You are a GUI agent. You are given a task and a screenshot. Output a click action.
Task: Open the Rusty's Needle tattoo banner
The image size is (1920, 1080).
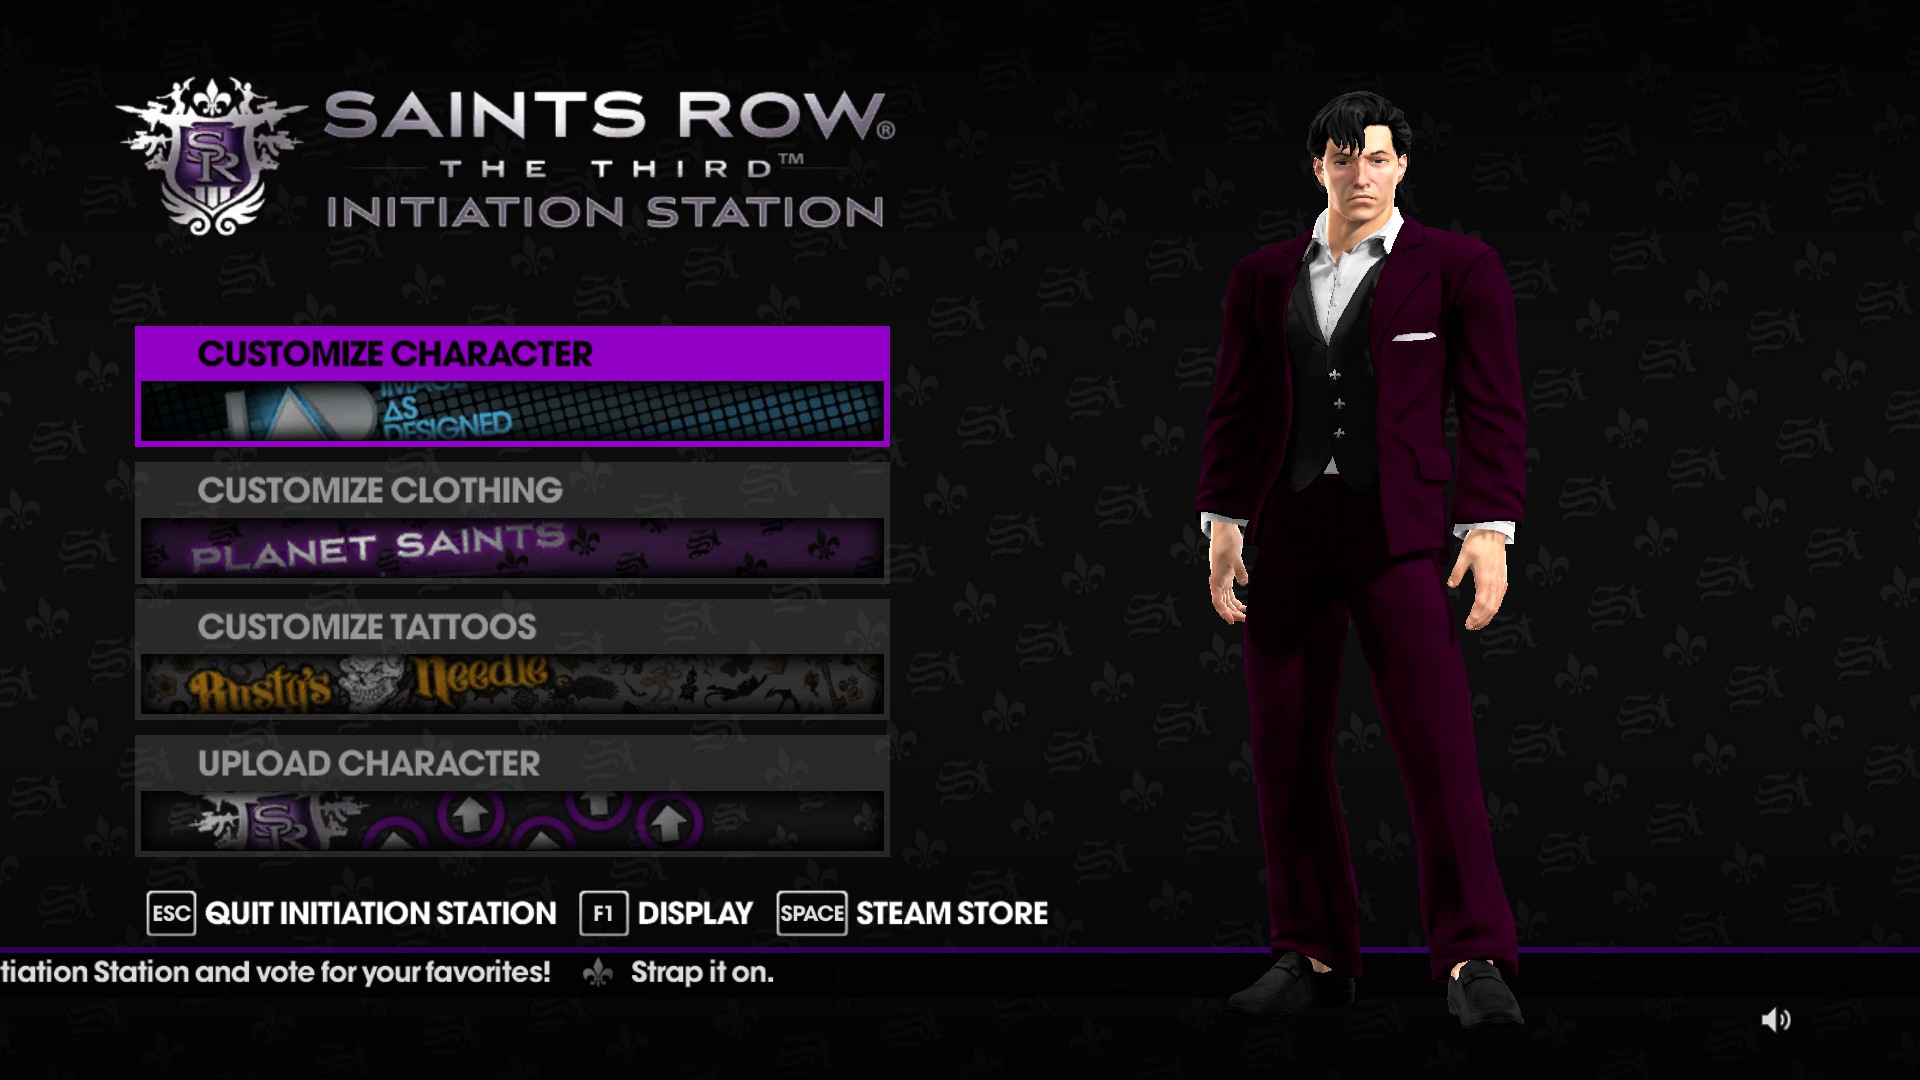click(512, 684)
